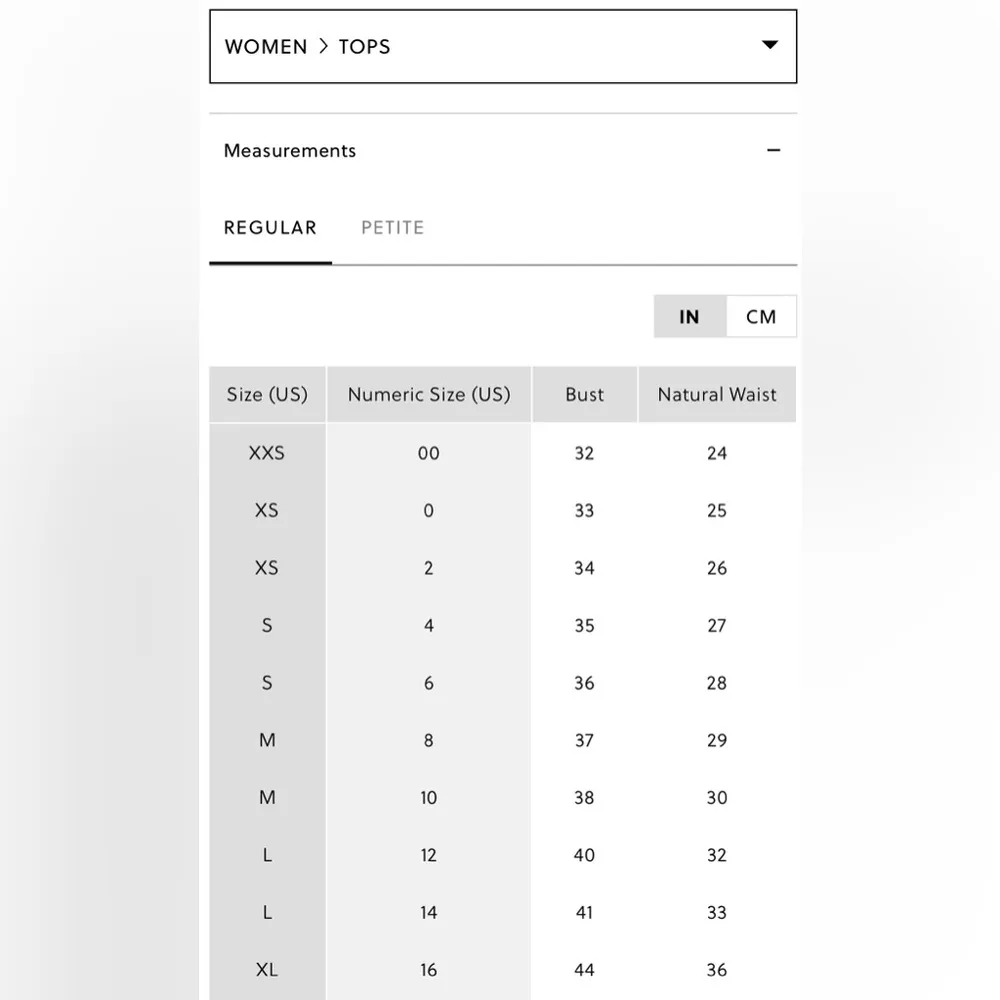
Task: Click numeric size 8 cell
Action: point(429,741)
